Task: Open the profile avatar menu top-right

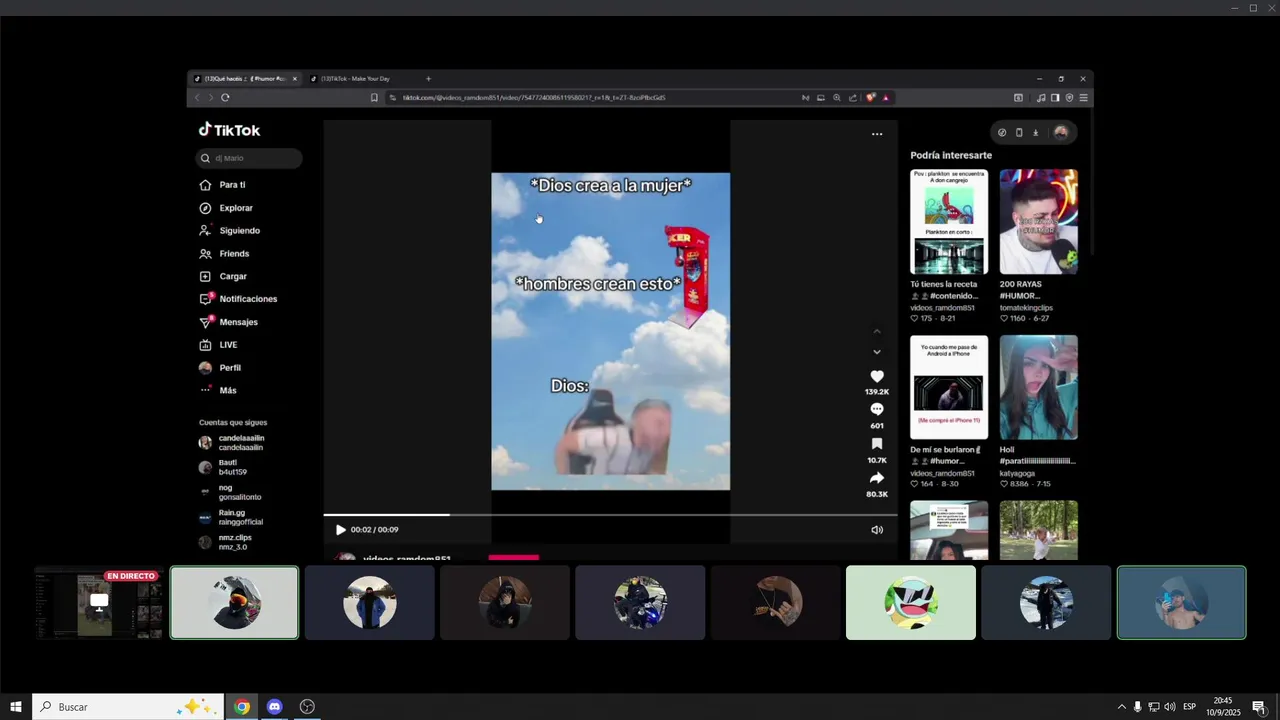Action: click(x=1061, y=132)
